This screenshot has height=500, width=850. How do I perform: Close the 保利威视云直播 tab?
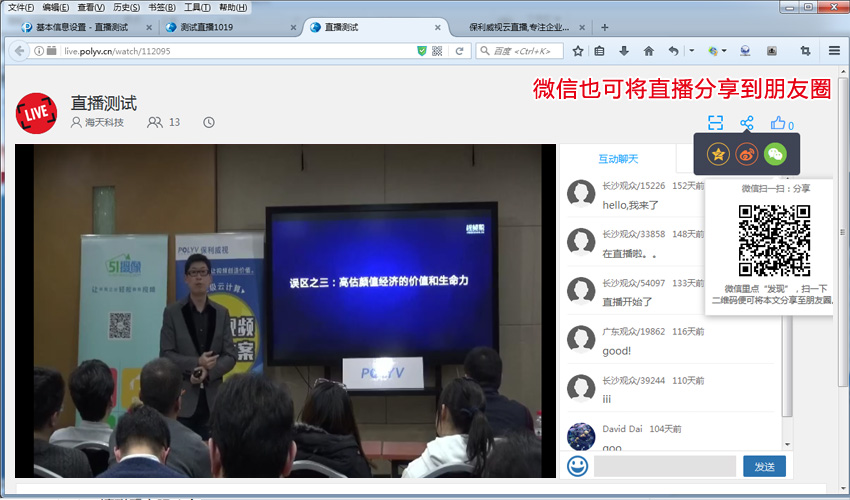582,27
